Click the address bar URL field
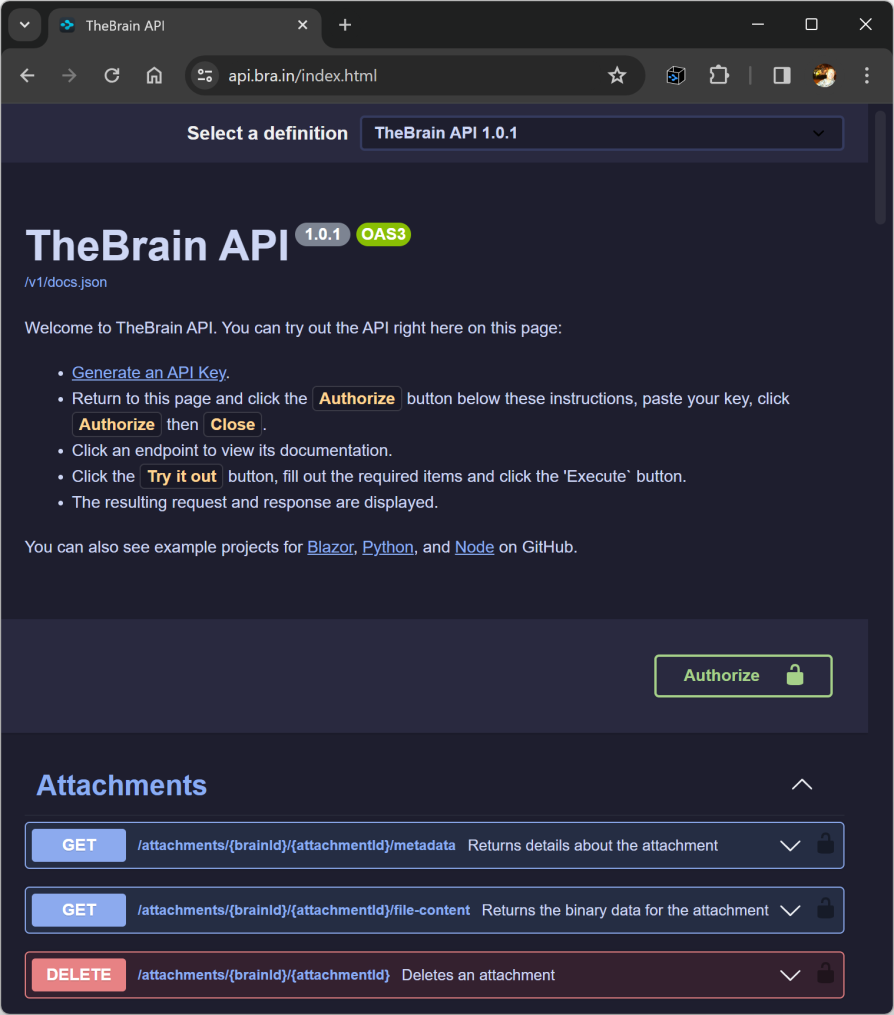This screenshot has width=894, height=1015. point(400,76)
